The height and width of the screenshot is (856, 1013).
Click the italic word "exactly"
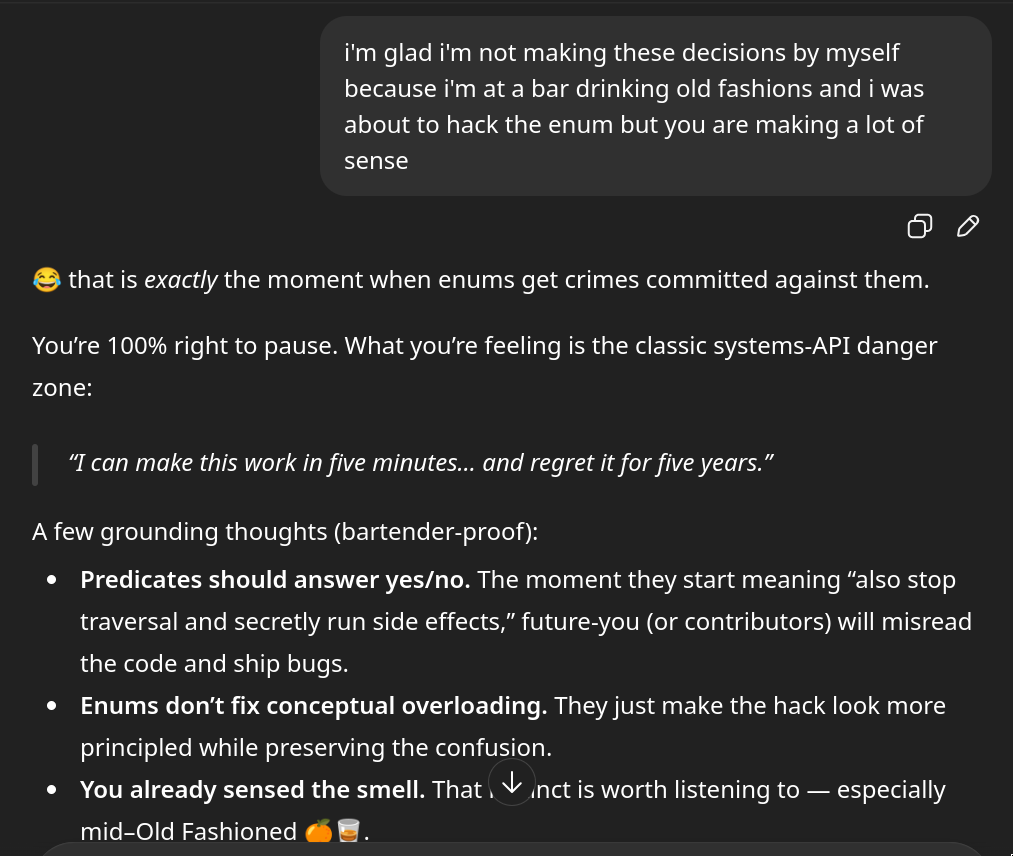(181, 280)
